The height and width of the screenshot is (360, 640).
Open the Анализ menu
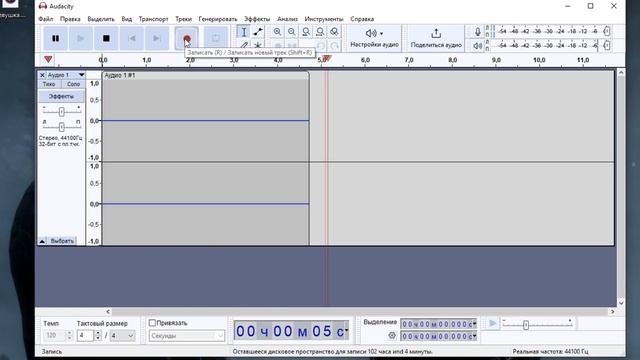coord(287,19)
